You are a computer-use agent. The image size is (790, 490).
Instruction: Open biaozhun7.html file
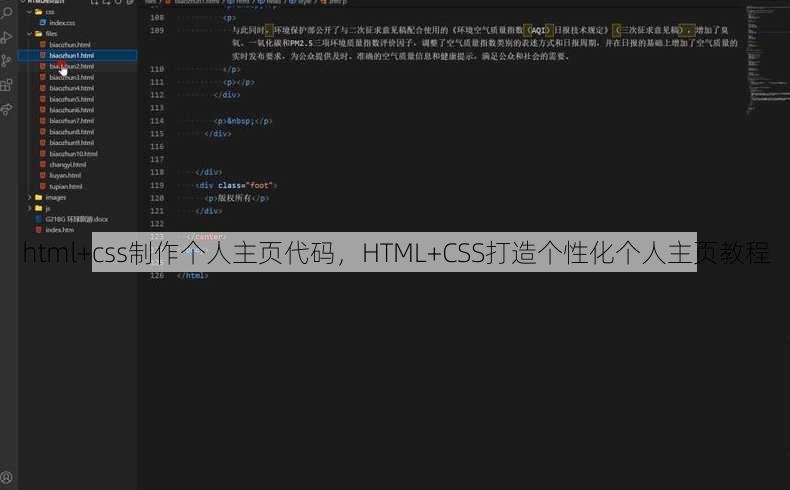(72, 121)
